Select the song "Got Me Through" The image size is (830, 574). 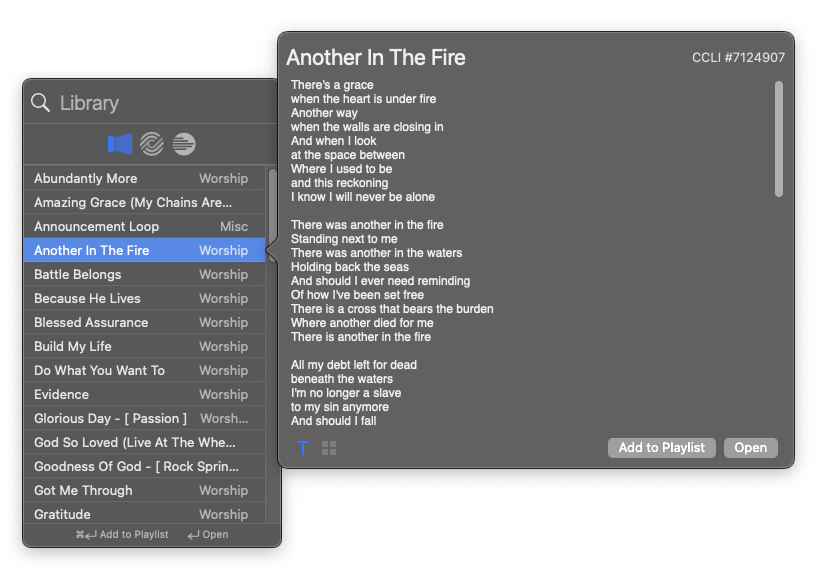click(x=144, y=490)
